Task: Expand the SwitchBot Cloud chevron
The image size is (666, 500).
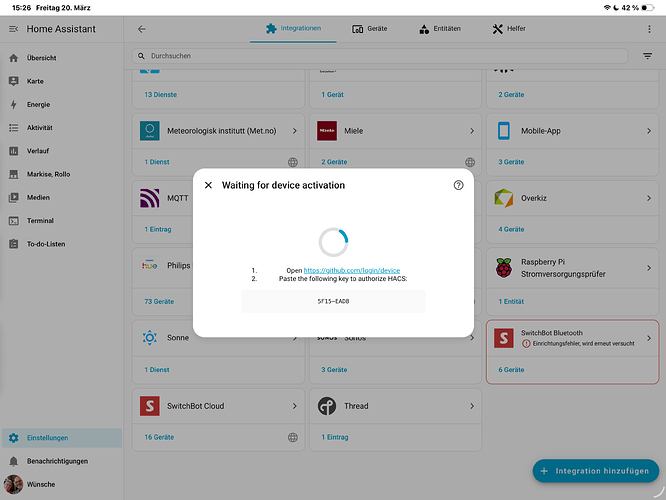Action: pyautogui.click(x=295, y=406)
